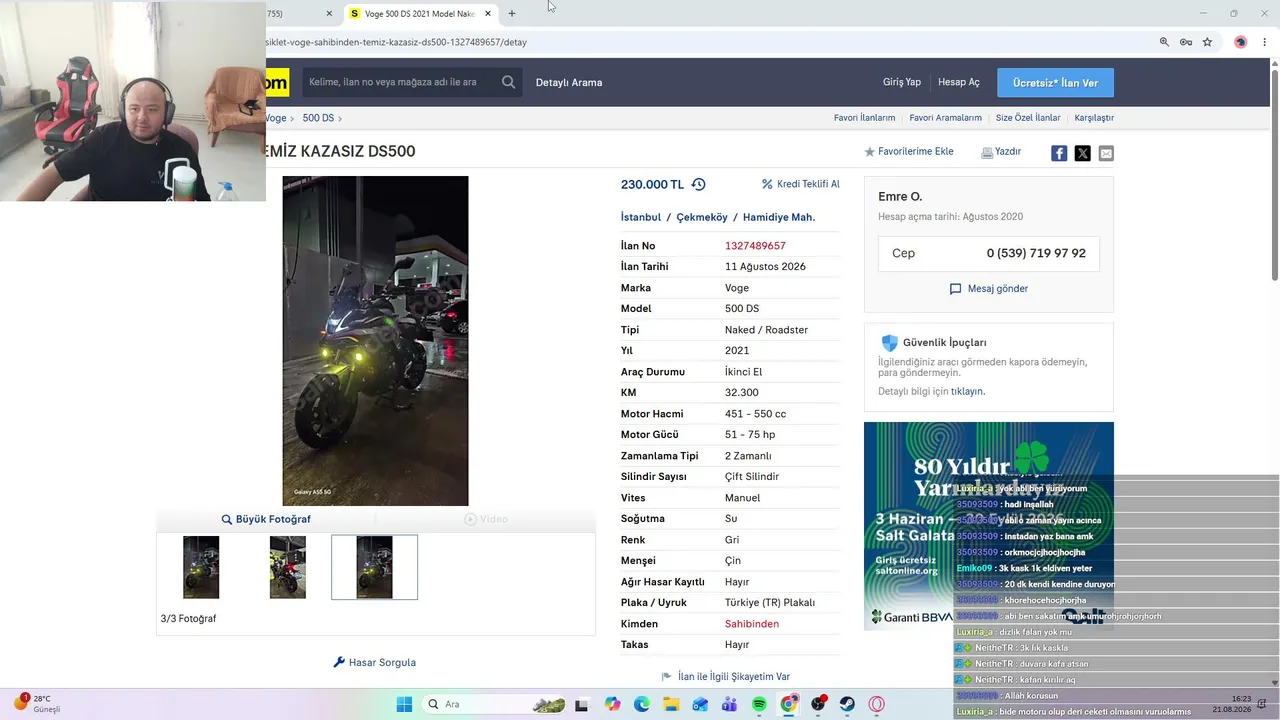1280x720 pixels.
Task: Click the complaint flag icon
Action: click(667, 677)
